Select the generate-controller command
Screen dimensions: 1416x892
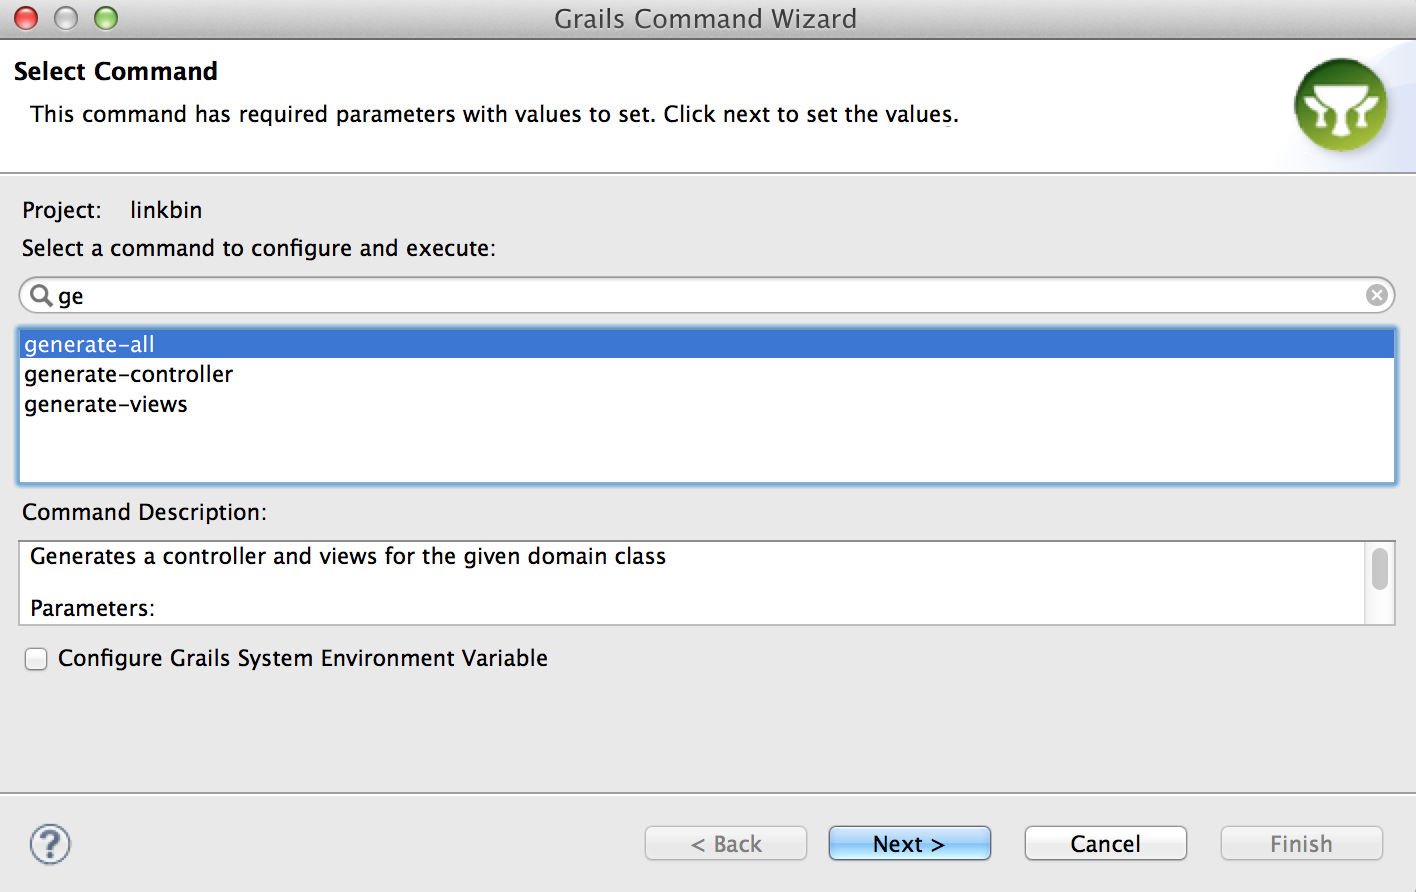(x=128, y=374)
